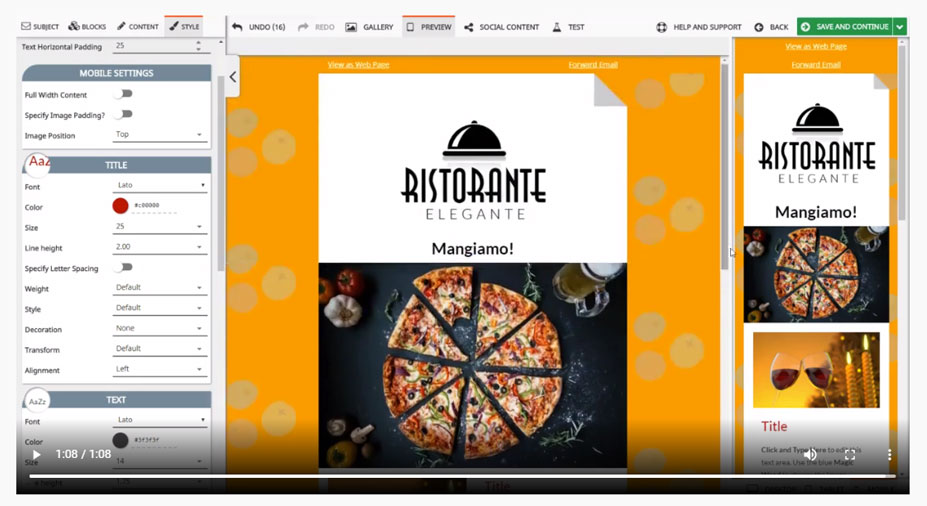Toggle the Preview mode
927x506 pixels.
(x=429, y=27)
